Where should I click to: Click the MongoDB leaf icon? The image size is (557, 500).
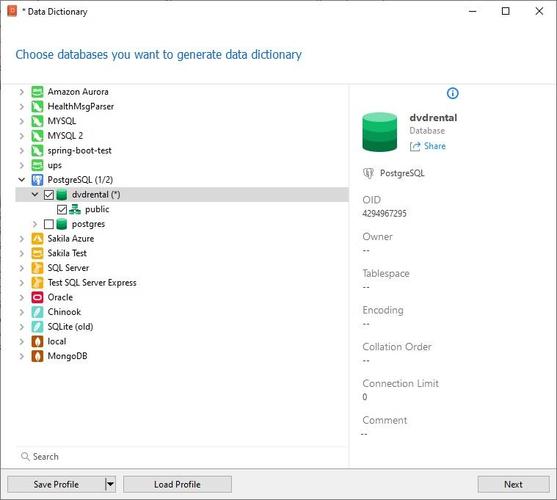[x=37, y=356]
